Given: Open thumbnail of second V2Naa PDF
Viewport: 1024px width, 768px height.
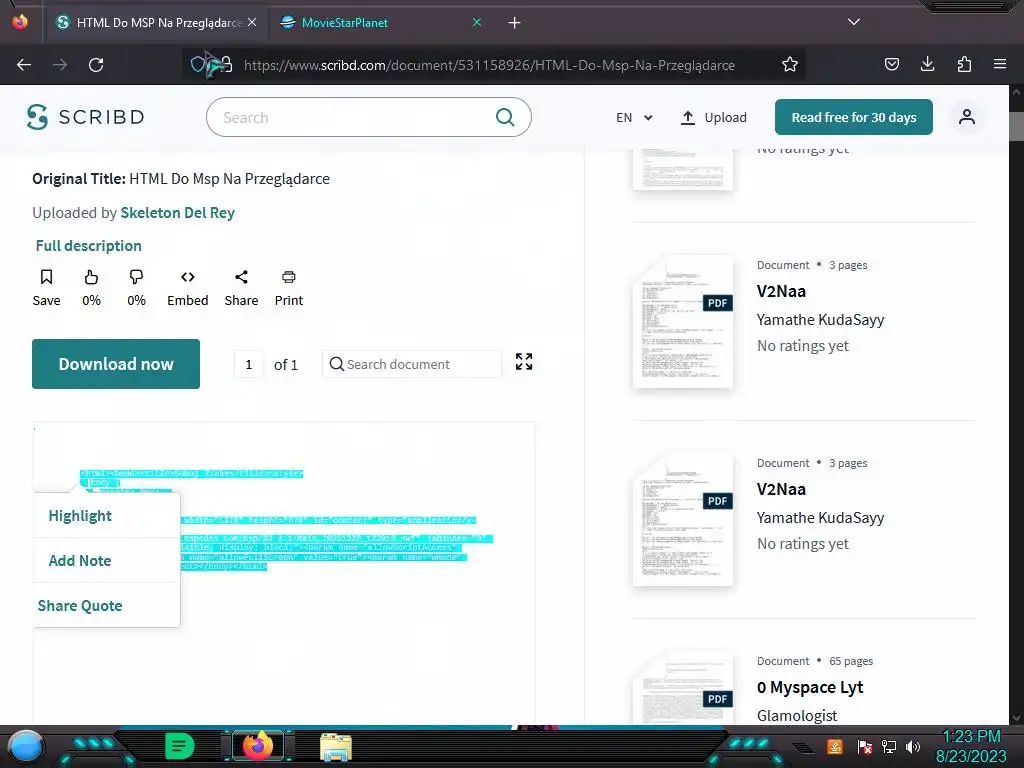Looking at the screenshot, I should coord(683,519).
